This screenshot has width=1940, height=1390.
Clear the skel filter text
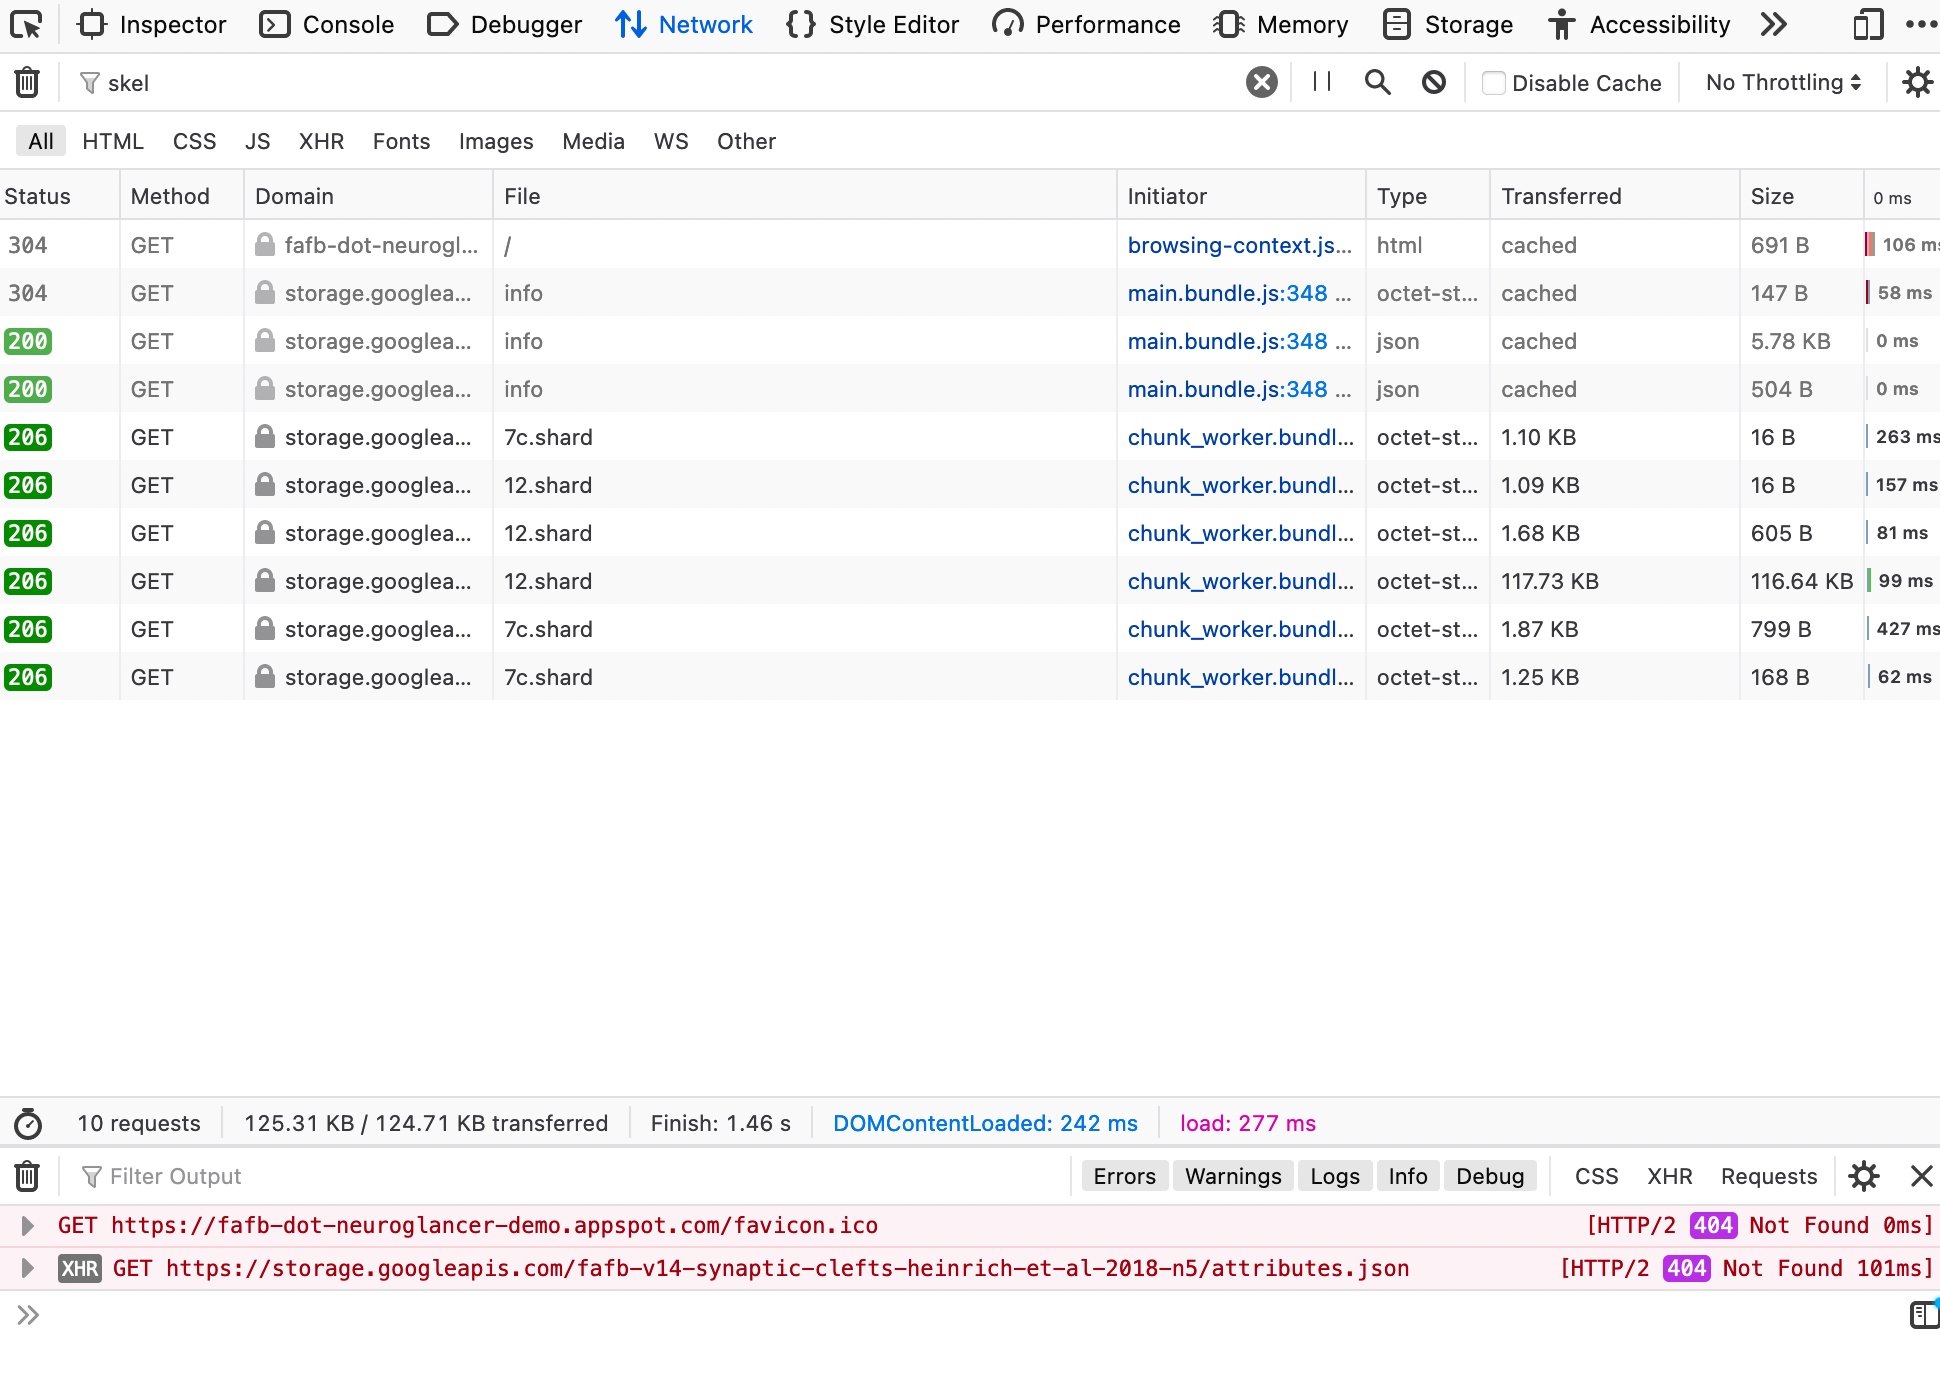point(1260,82)
